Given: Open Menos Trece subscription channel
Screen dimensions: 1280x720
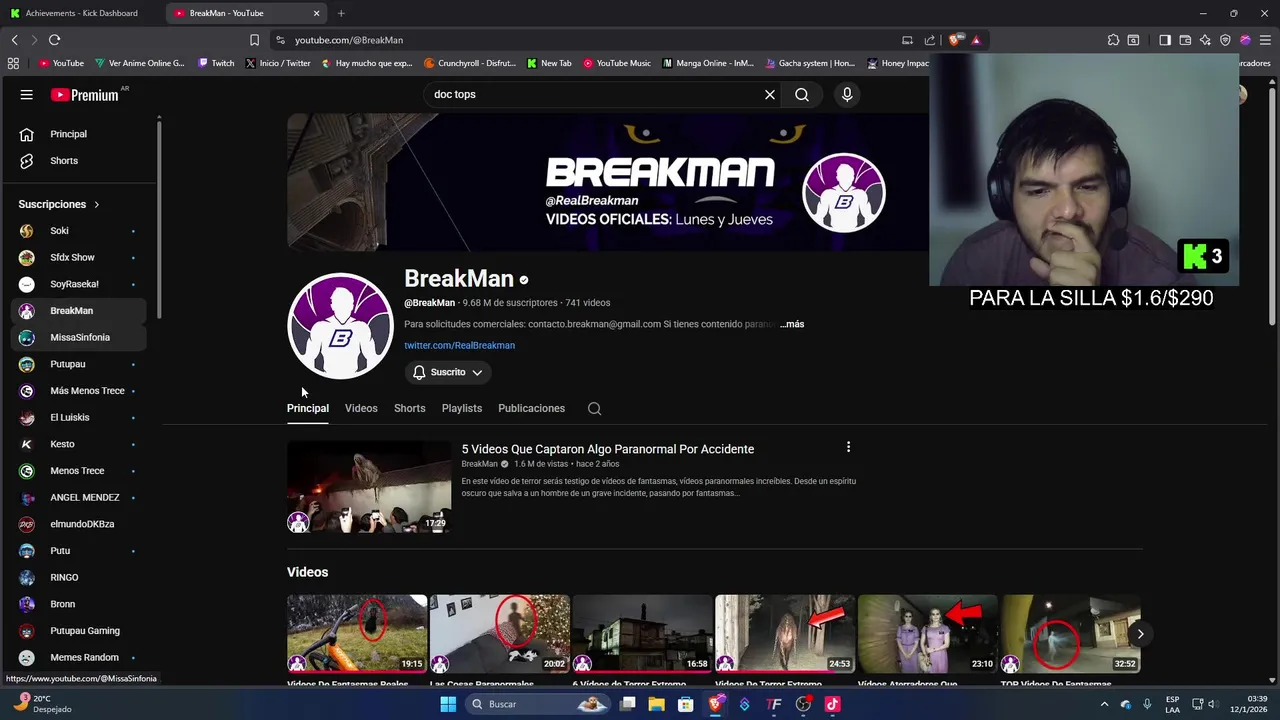Looking at the screenshot, I should click(78, 471).
